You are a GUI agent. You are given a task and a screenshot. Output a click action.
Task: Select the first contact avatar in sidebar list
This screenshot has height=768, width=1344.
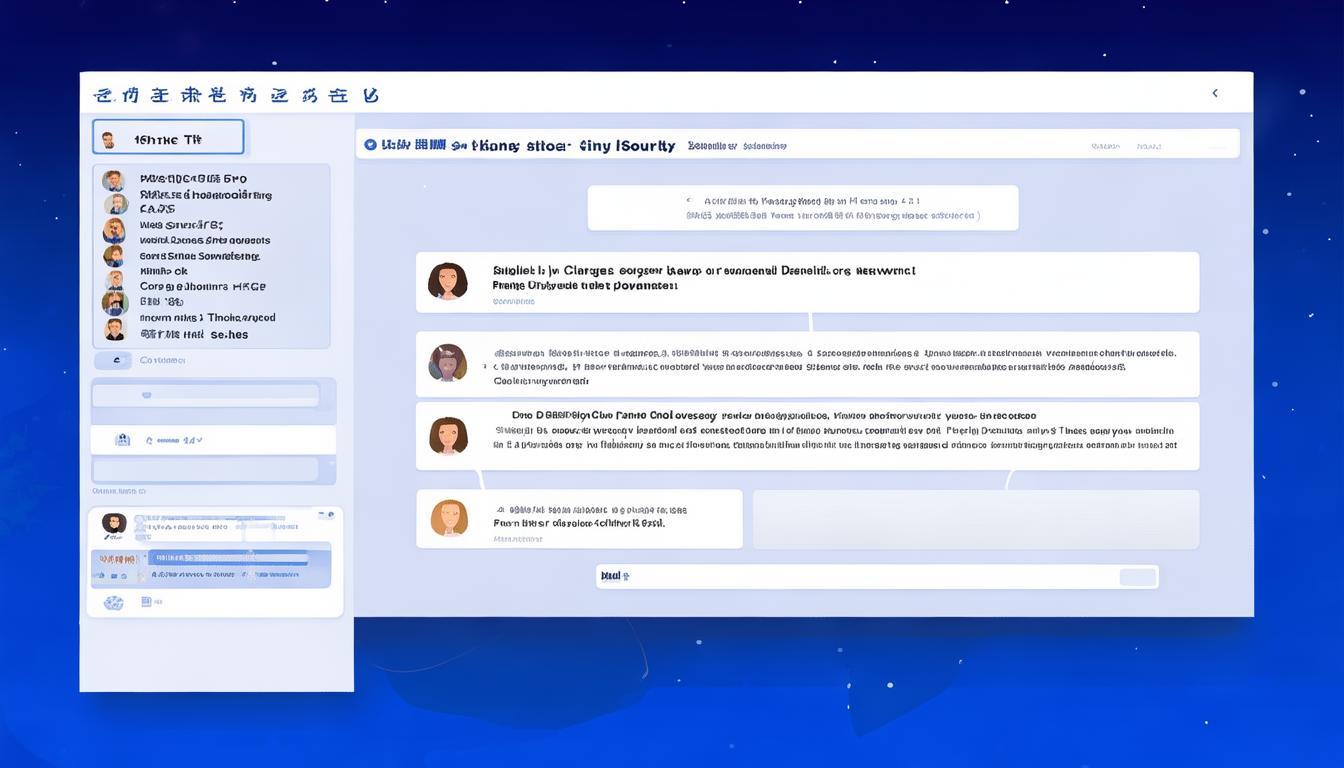point(114,180)
